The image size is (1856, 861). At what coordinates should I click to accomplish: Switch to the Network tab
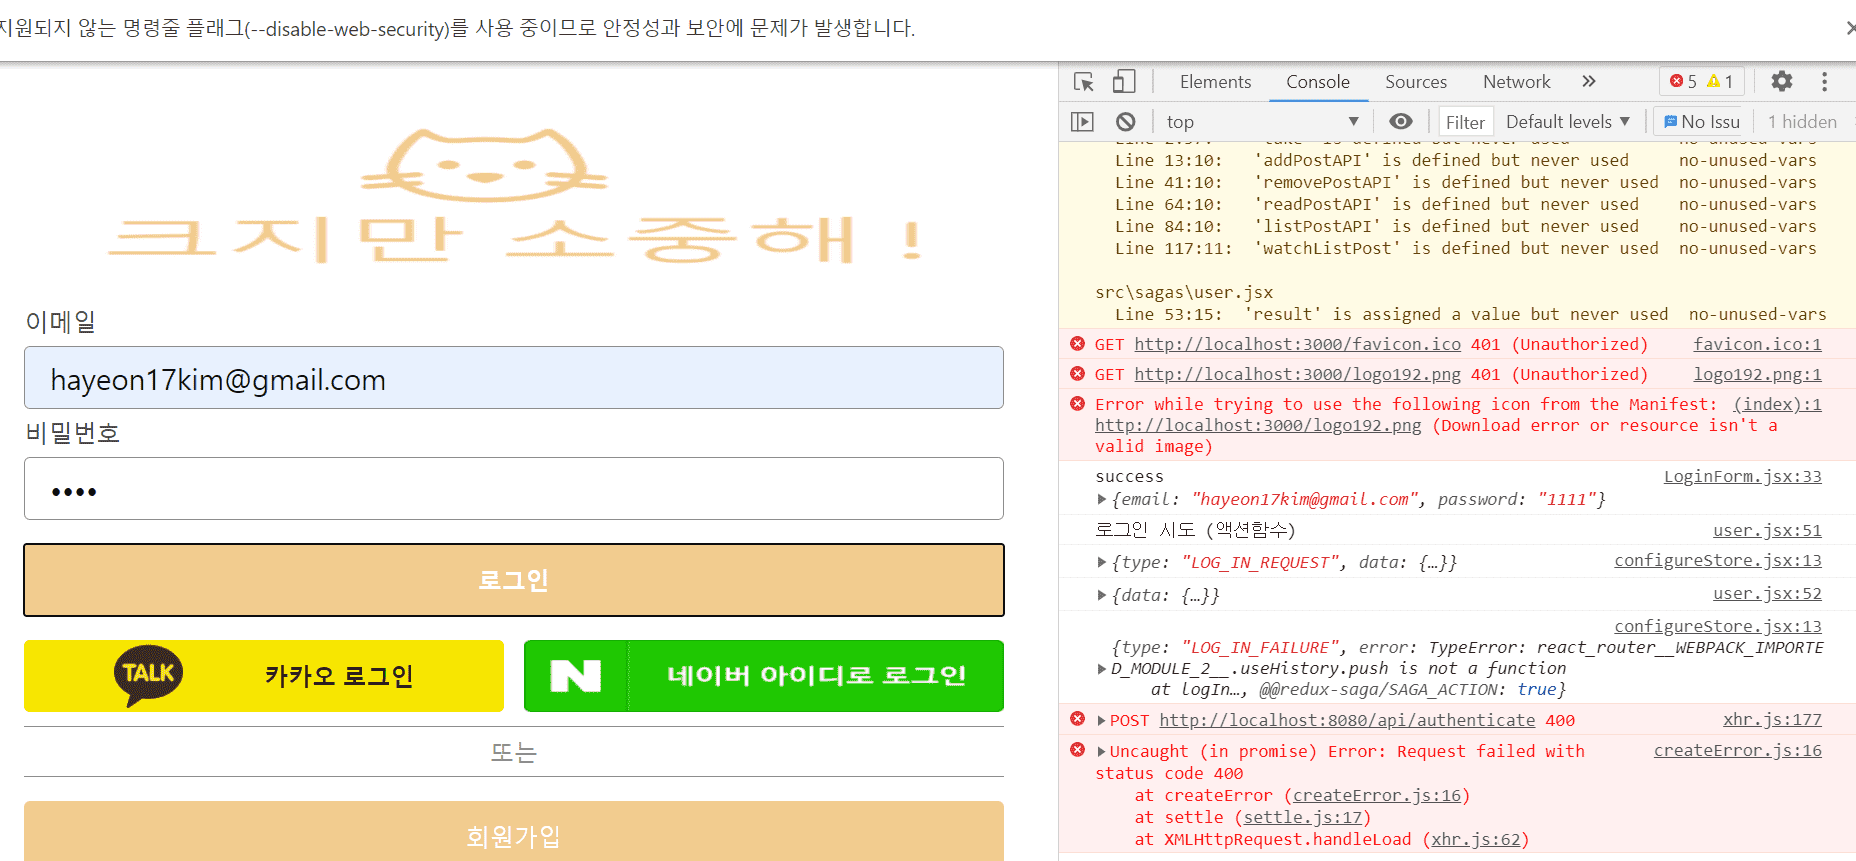1517,82
